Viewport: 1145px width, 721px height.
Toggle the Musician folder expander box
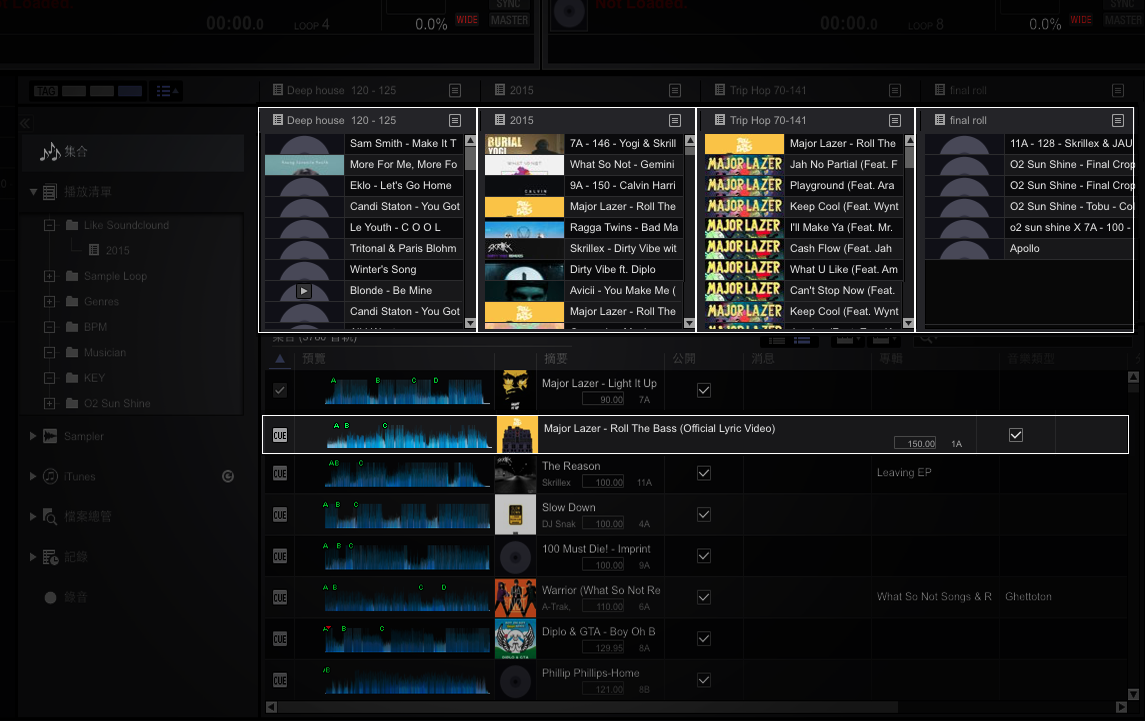tap(50, 353)
